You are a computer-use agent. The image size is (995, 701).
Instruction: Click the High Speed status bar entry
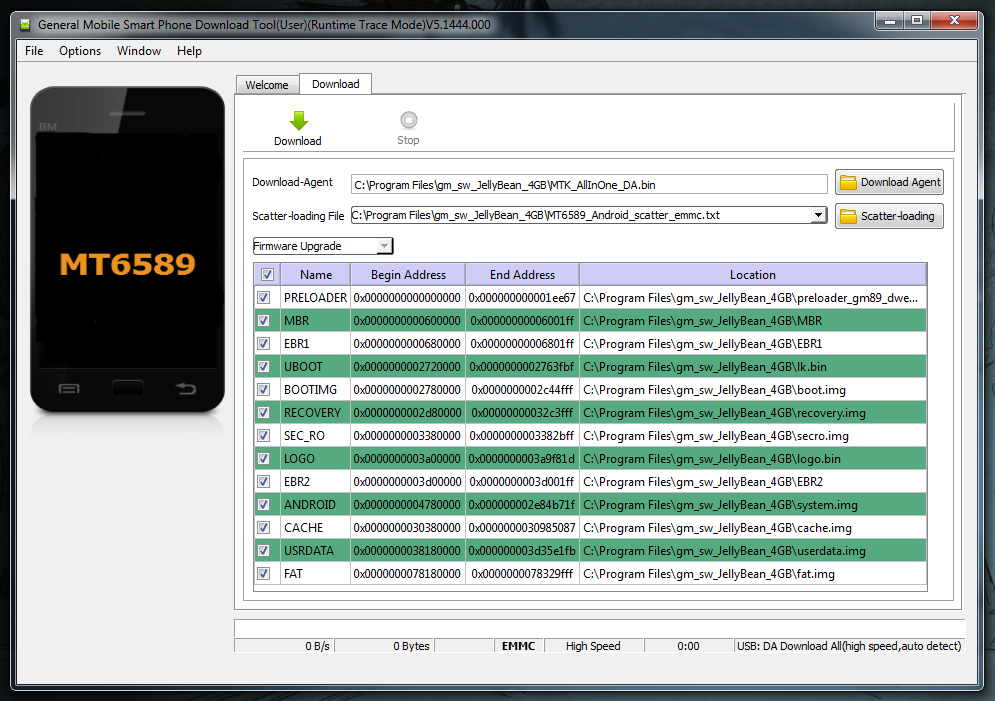click(593, 646)
